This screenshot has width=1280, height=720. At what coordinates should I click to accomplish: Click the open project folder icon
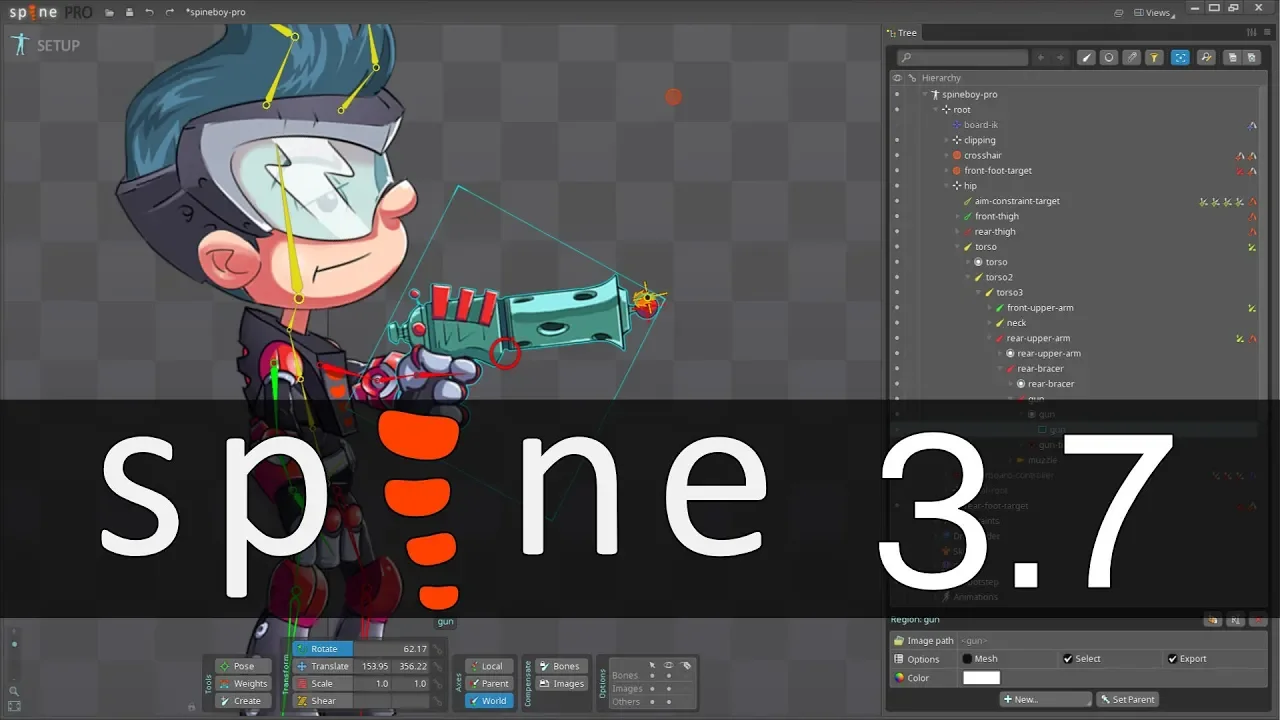[x=108, y=12]
